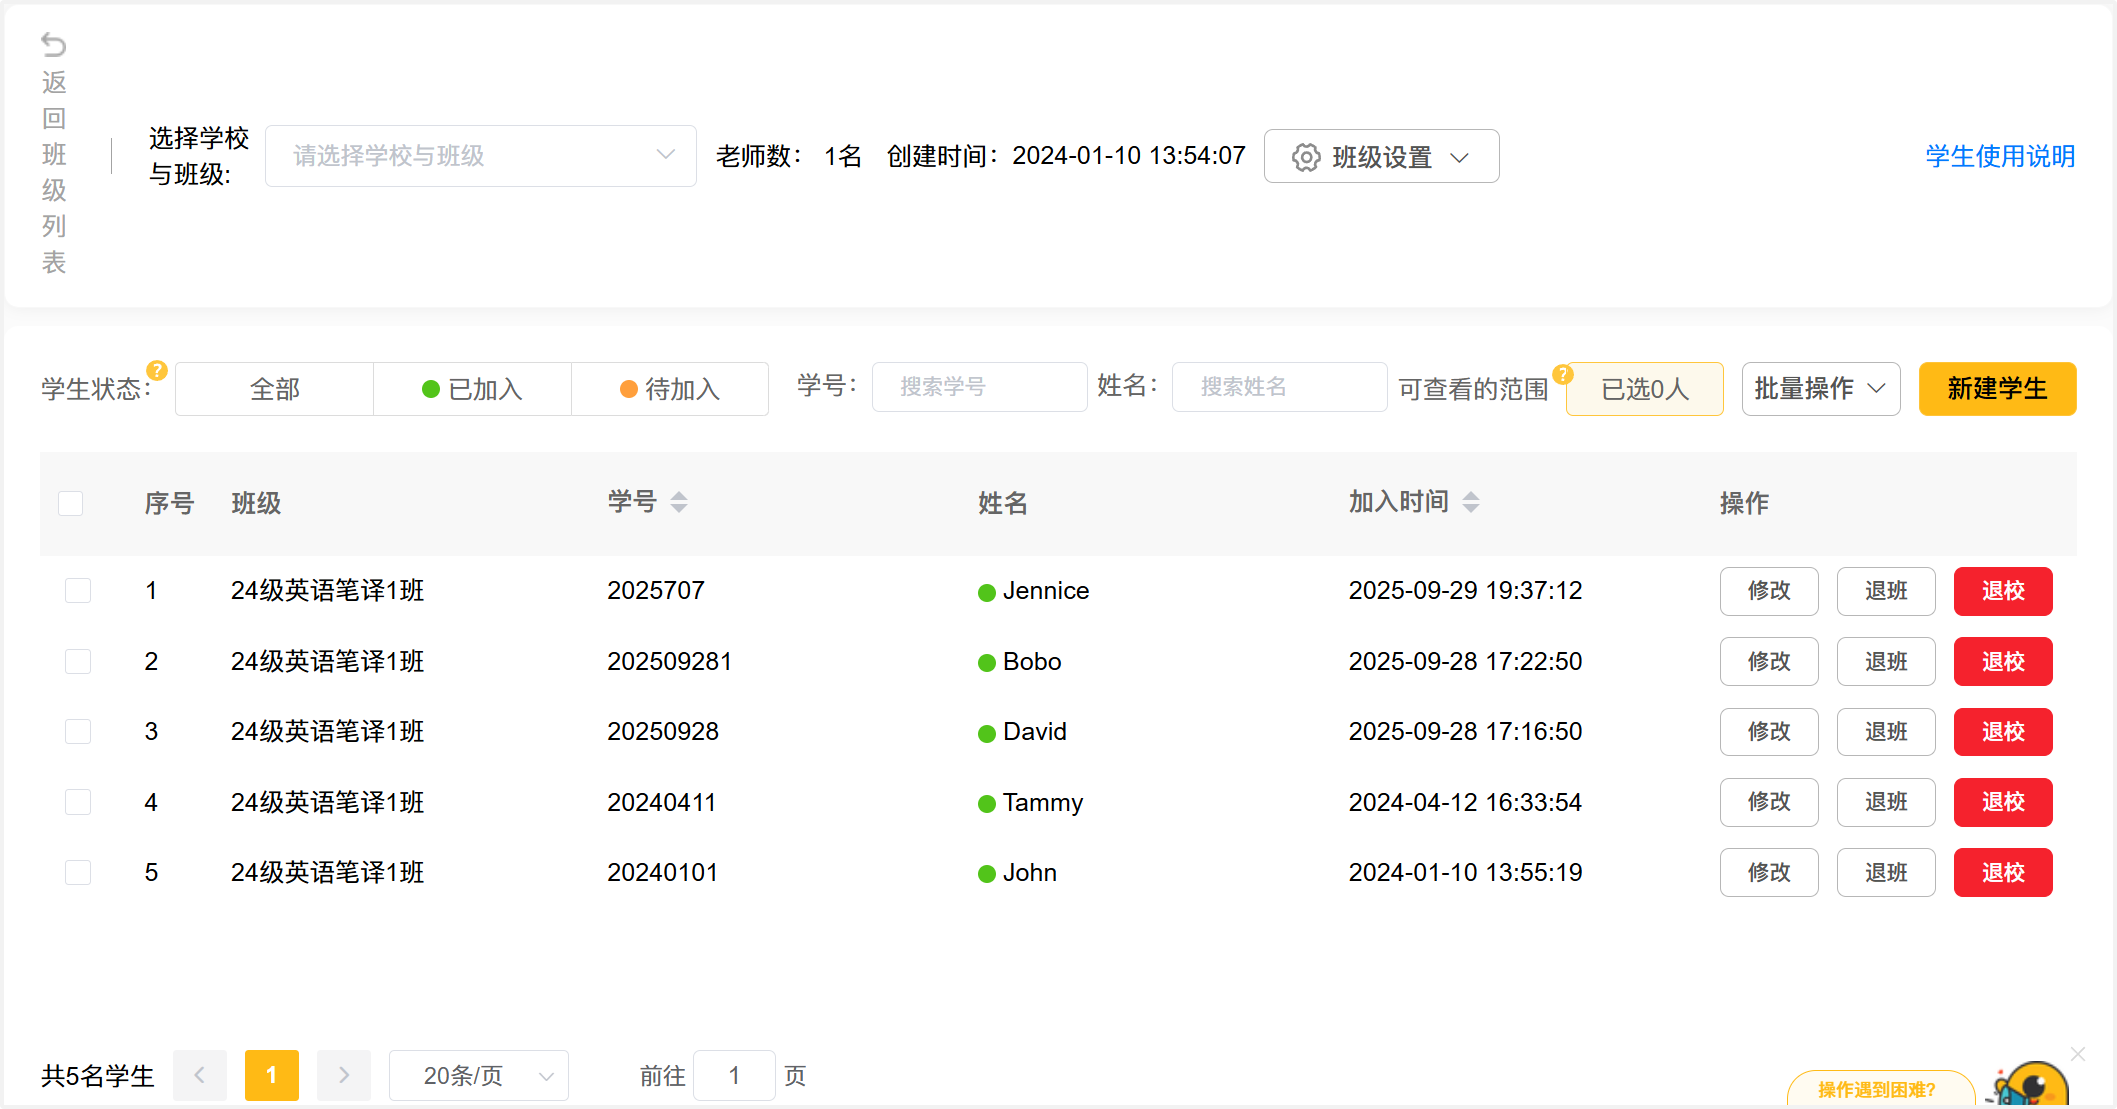The height and width of the screenshot is (1109, 2117).
Task: Close the help assistant popup
Action: 2078,1054
